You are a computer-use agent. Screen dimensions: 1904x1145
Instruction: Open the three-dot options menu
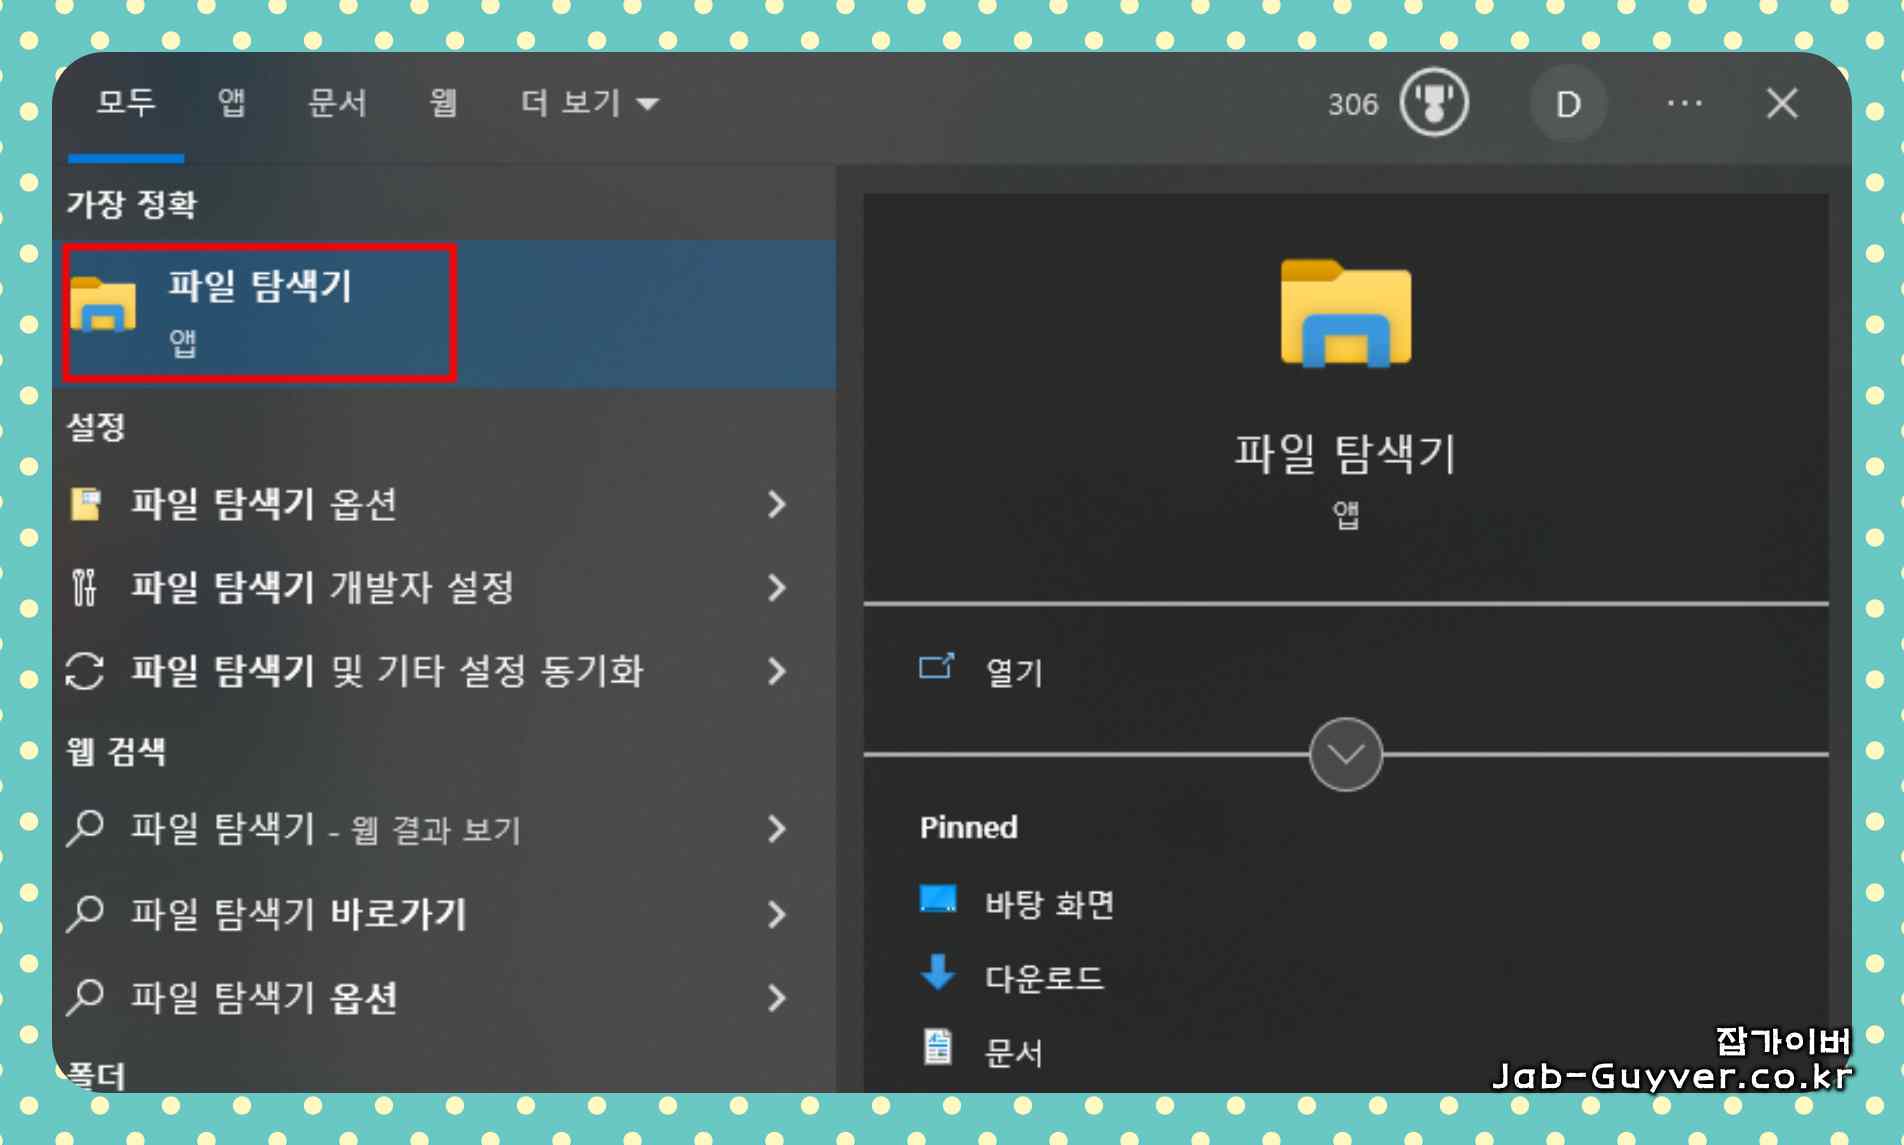pos(1684,103)
